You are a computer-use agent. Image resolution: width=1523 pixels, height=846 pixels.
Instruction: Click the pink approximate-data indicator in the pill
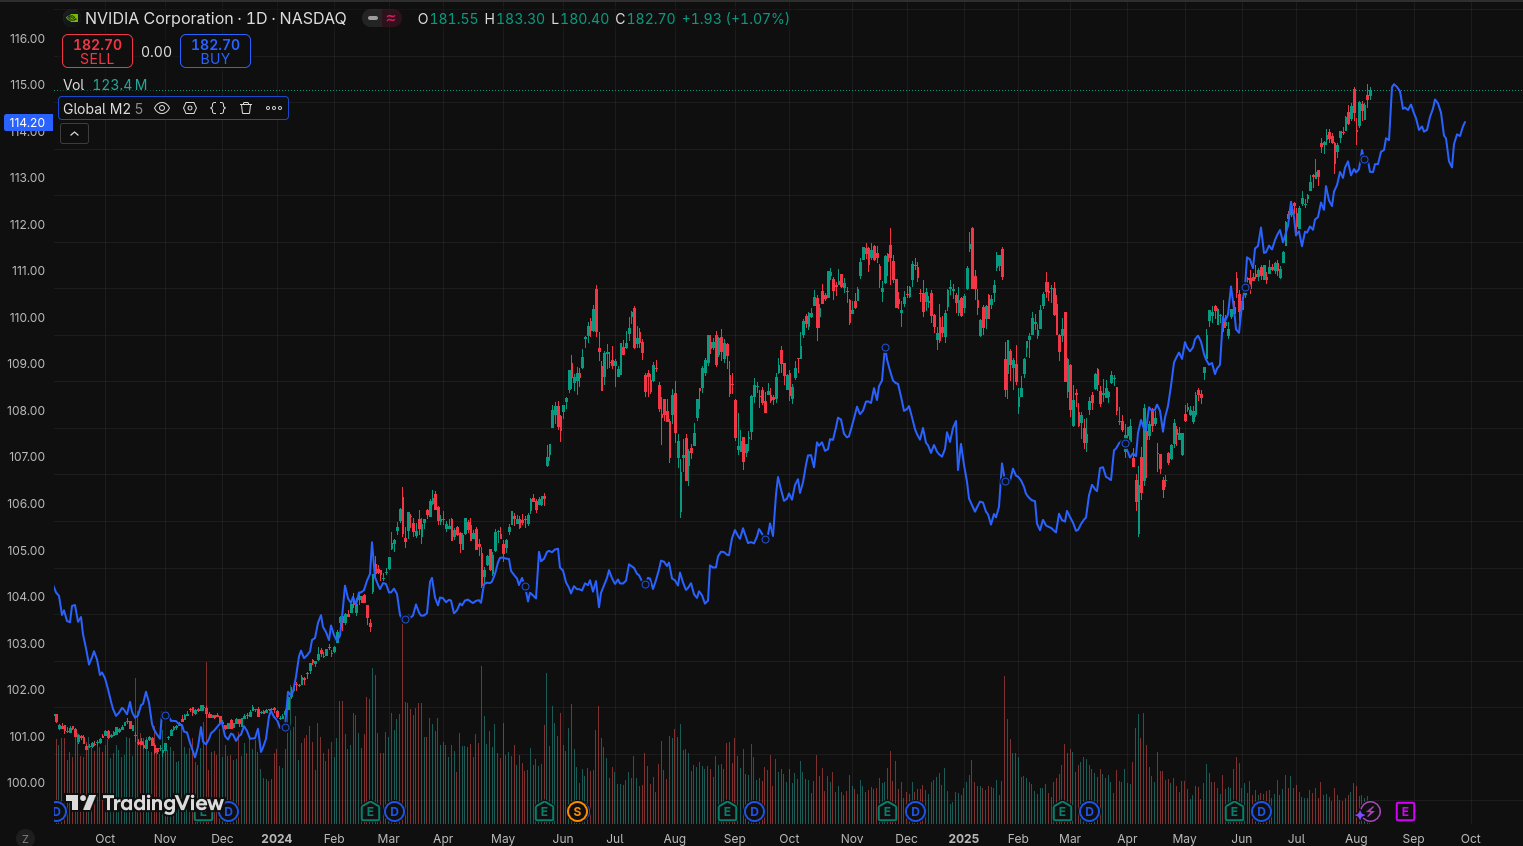(x=391, y=18)
